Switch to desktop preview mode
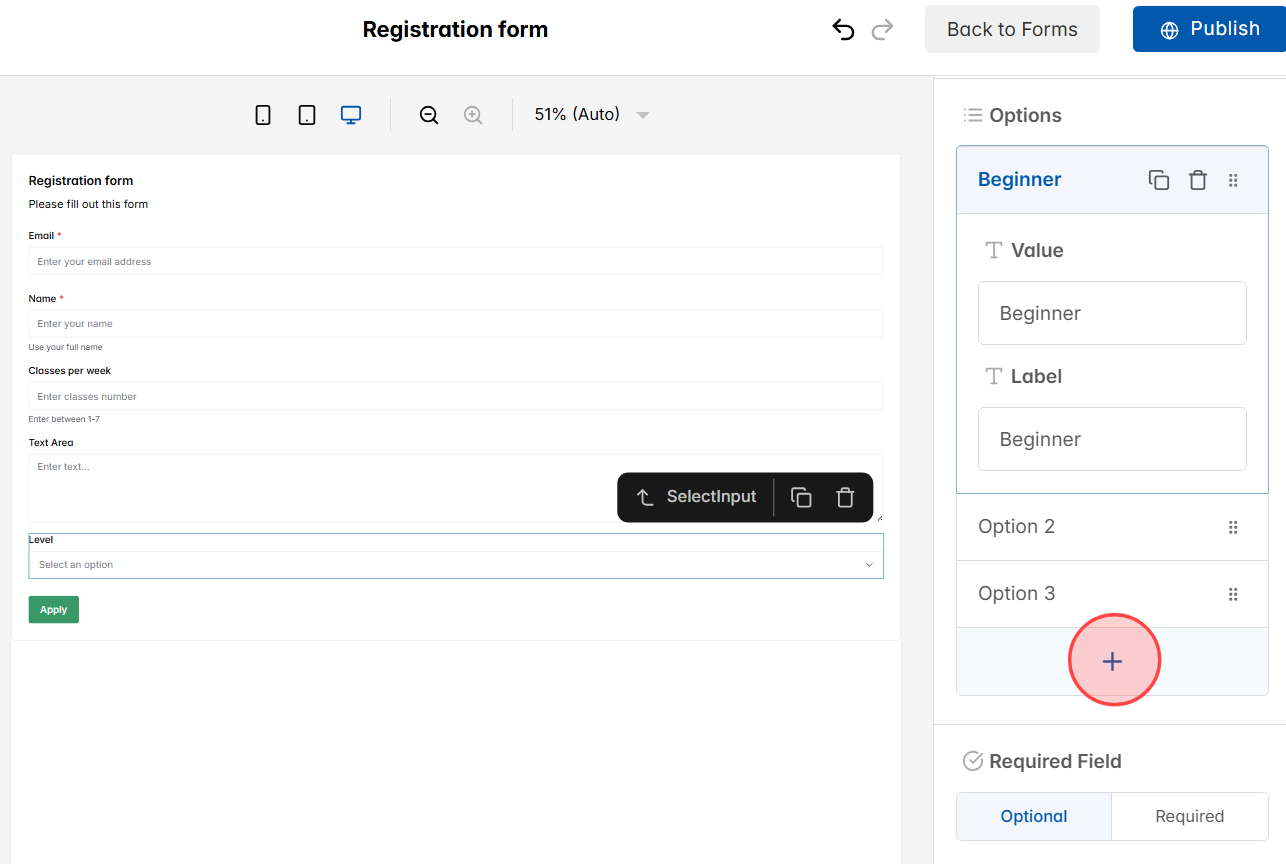This screenshot has height=864, width=1286. (x=350, y=114)
